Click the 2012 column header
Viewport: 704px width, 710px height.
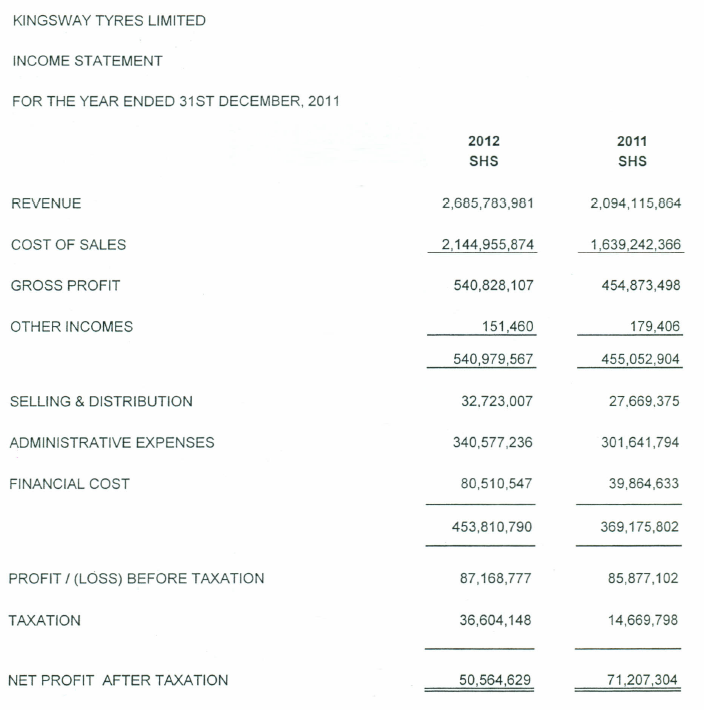pos(483,142)
